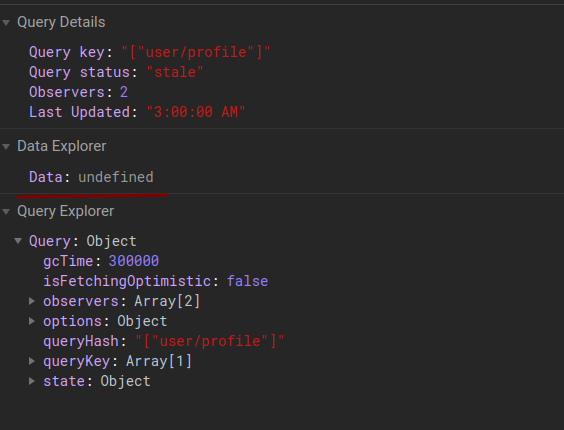This screenshot has height=430, width=564.
Task: Click the Query status value "stale"
Action: pyautogui.click(x=175, y=72)
